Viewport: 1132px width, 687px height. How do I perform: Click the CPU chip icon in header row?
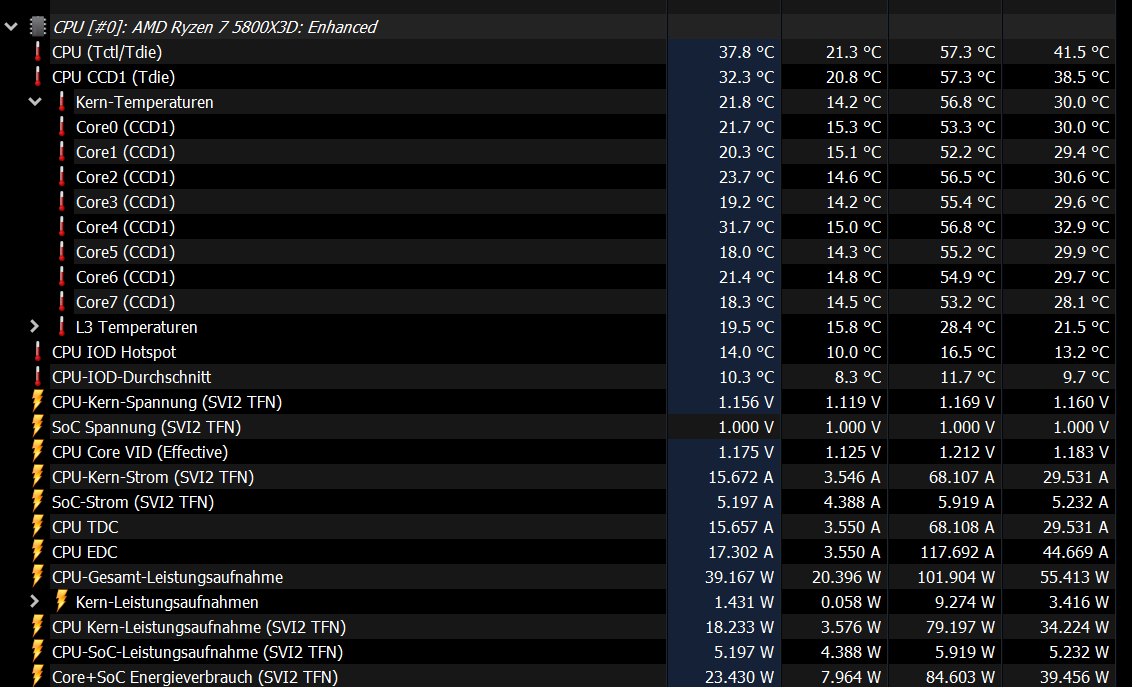click(x=38, y=27)
